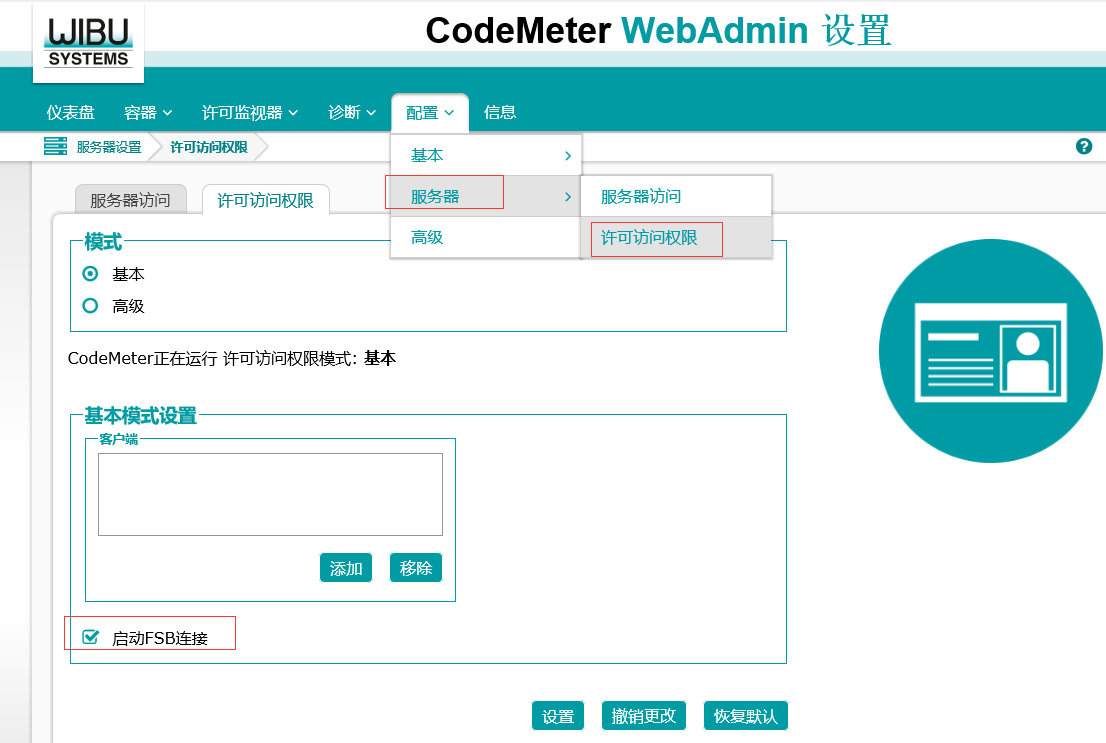
Task: Expand the 许可监视器 menu dropdown
Action: click(250, 113)
